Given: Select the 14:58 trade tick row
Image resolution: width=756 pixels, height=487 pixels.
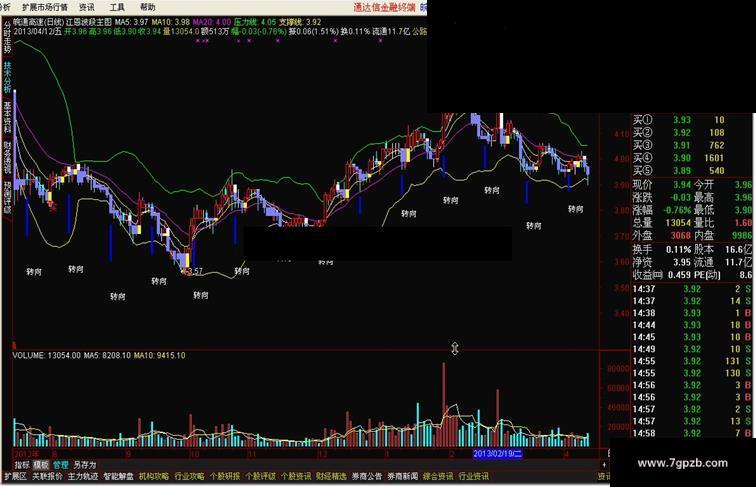Looking at the screenshot, I should [x=692, y=433].
